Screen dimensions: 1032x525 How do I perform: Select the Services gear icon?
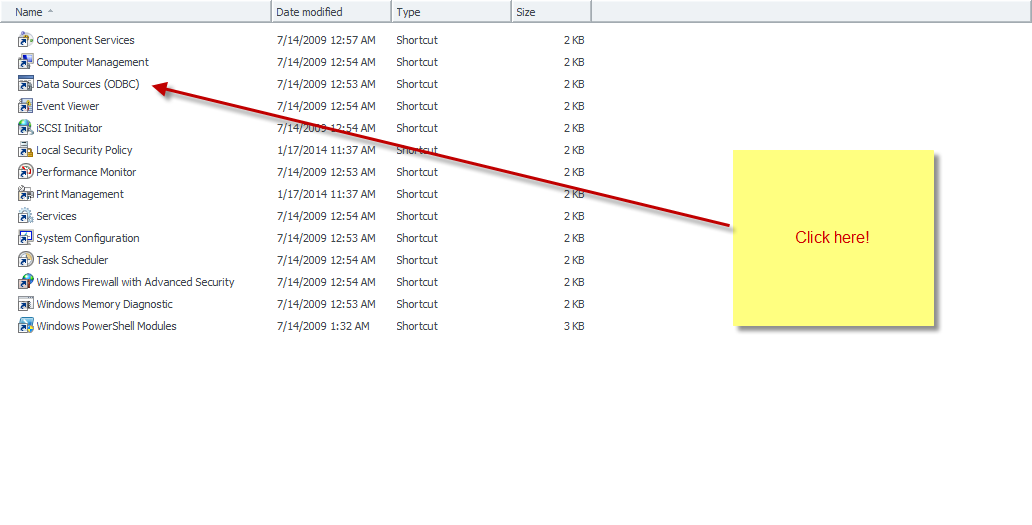tap(26, 216)
